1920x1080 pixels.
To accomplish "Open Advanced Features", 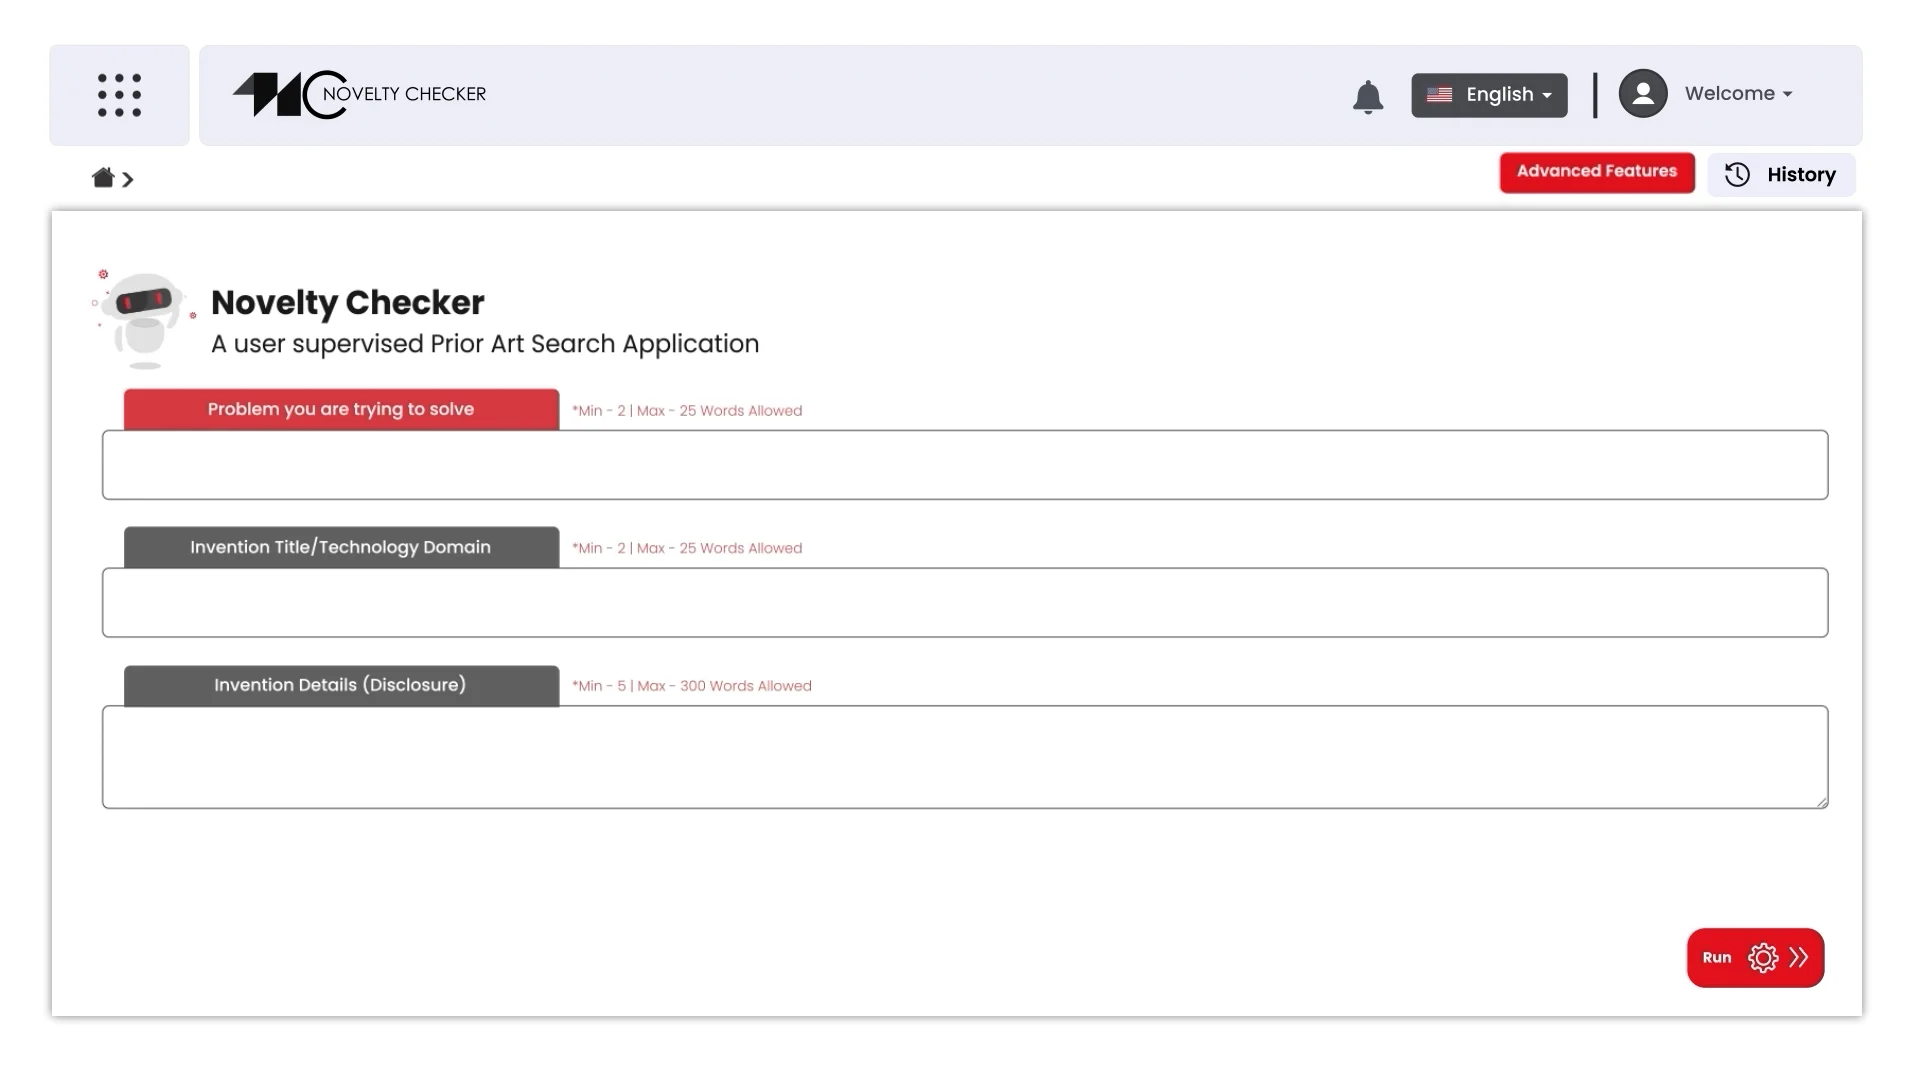I will (x=1596, y=171).
